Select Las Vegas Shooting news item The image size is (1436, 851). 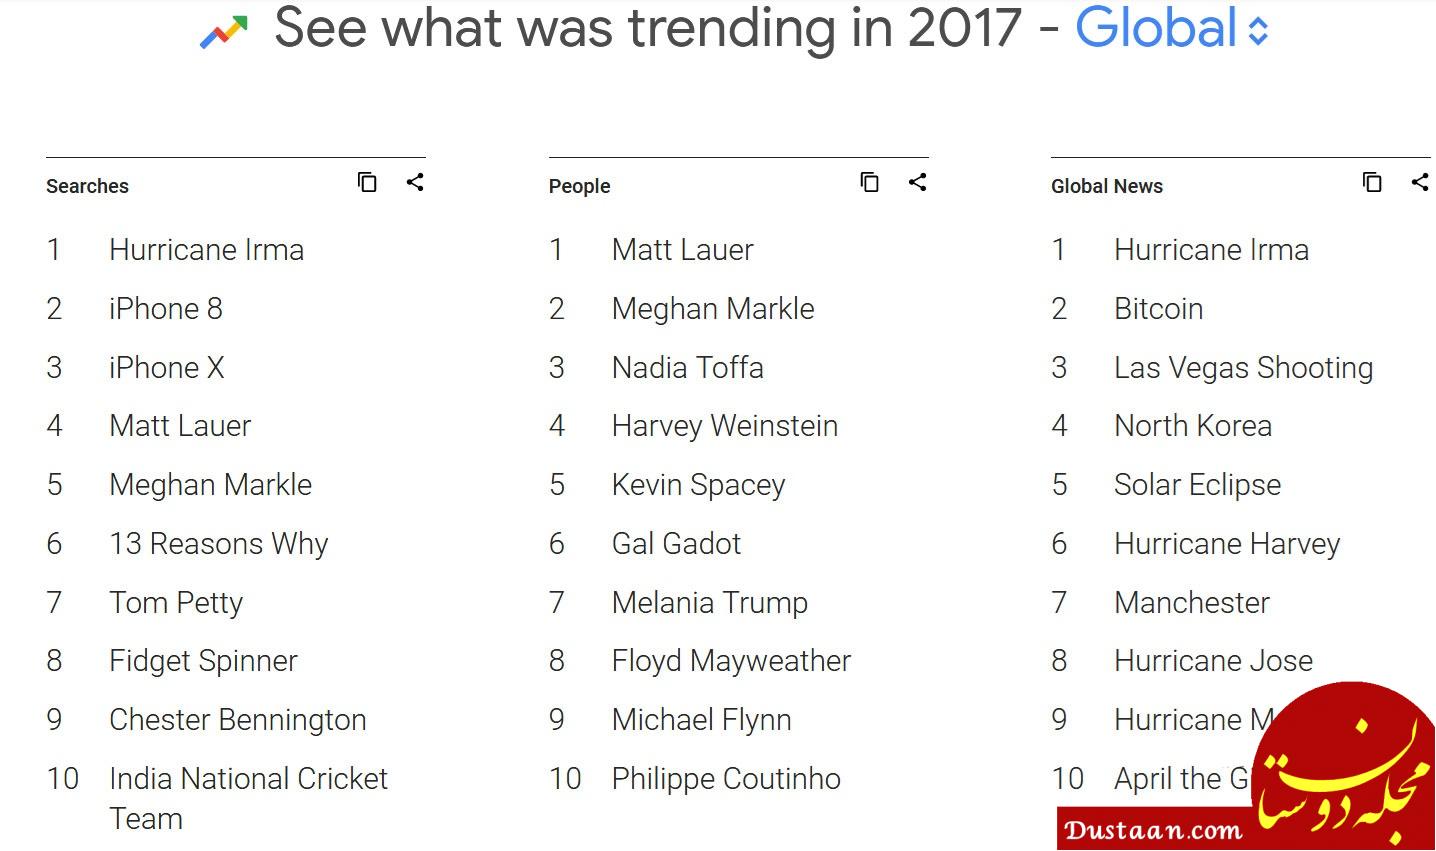click(1243, 368)
